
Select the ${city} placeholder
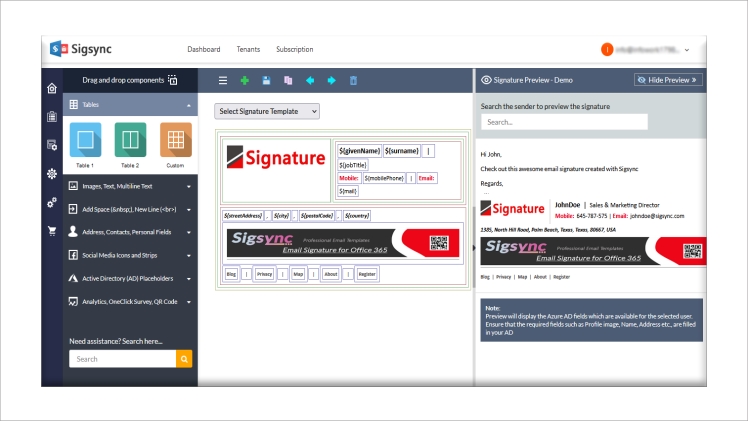coord(281,216)
